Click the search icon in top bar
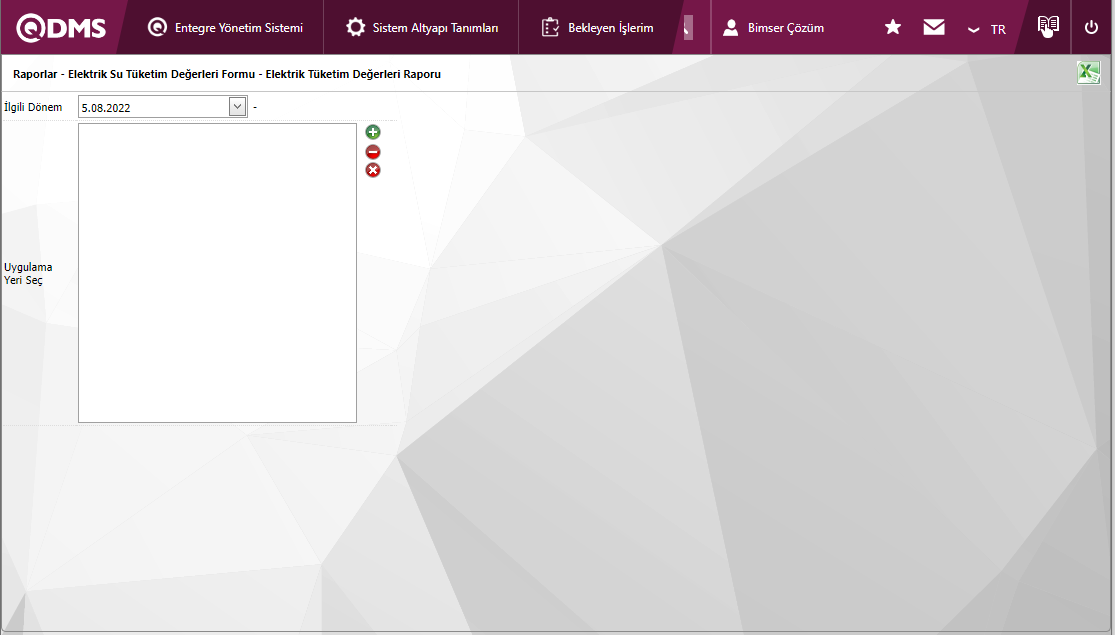This screenshot has height=635, width=1115. click(687, 28)
